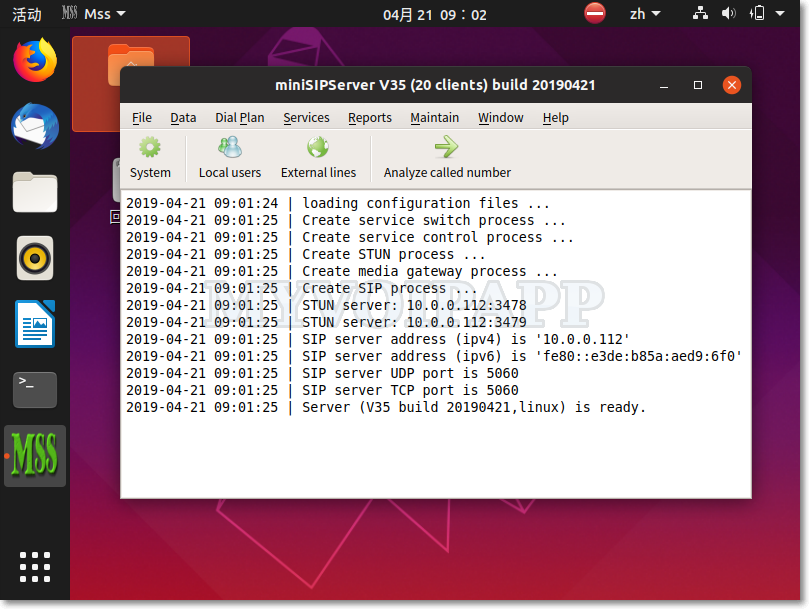This screenshot has width=809, height=609.
Task: Click log line 'Create SIP process ...'
Action: [x=301, y=289]
